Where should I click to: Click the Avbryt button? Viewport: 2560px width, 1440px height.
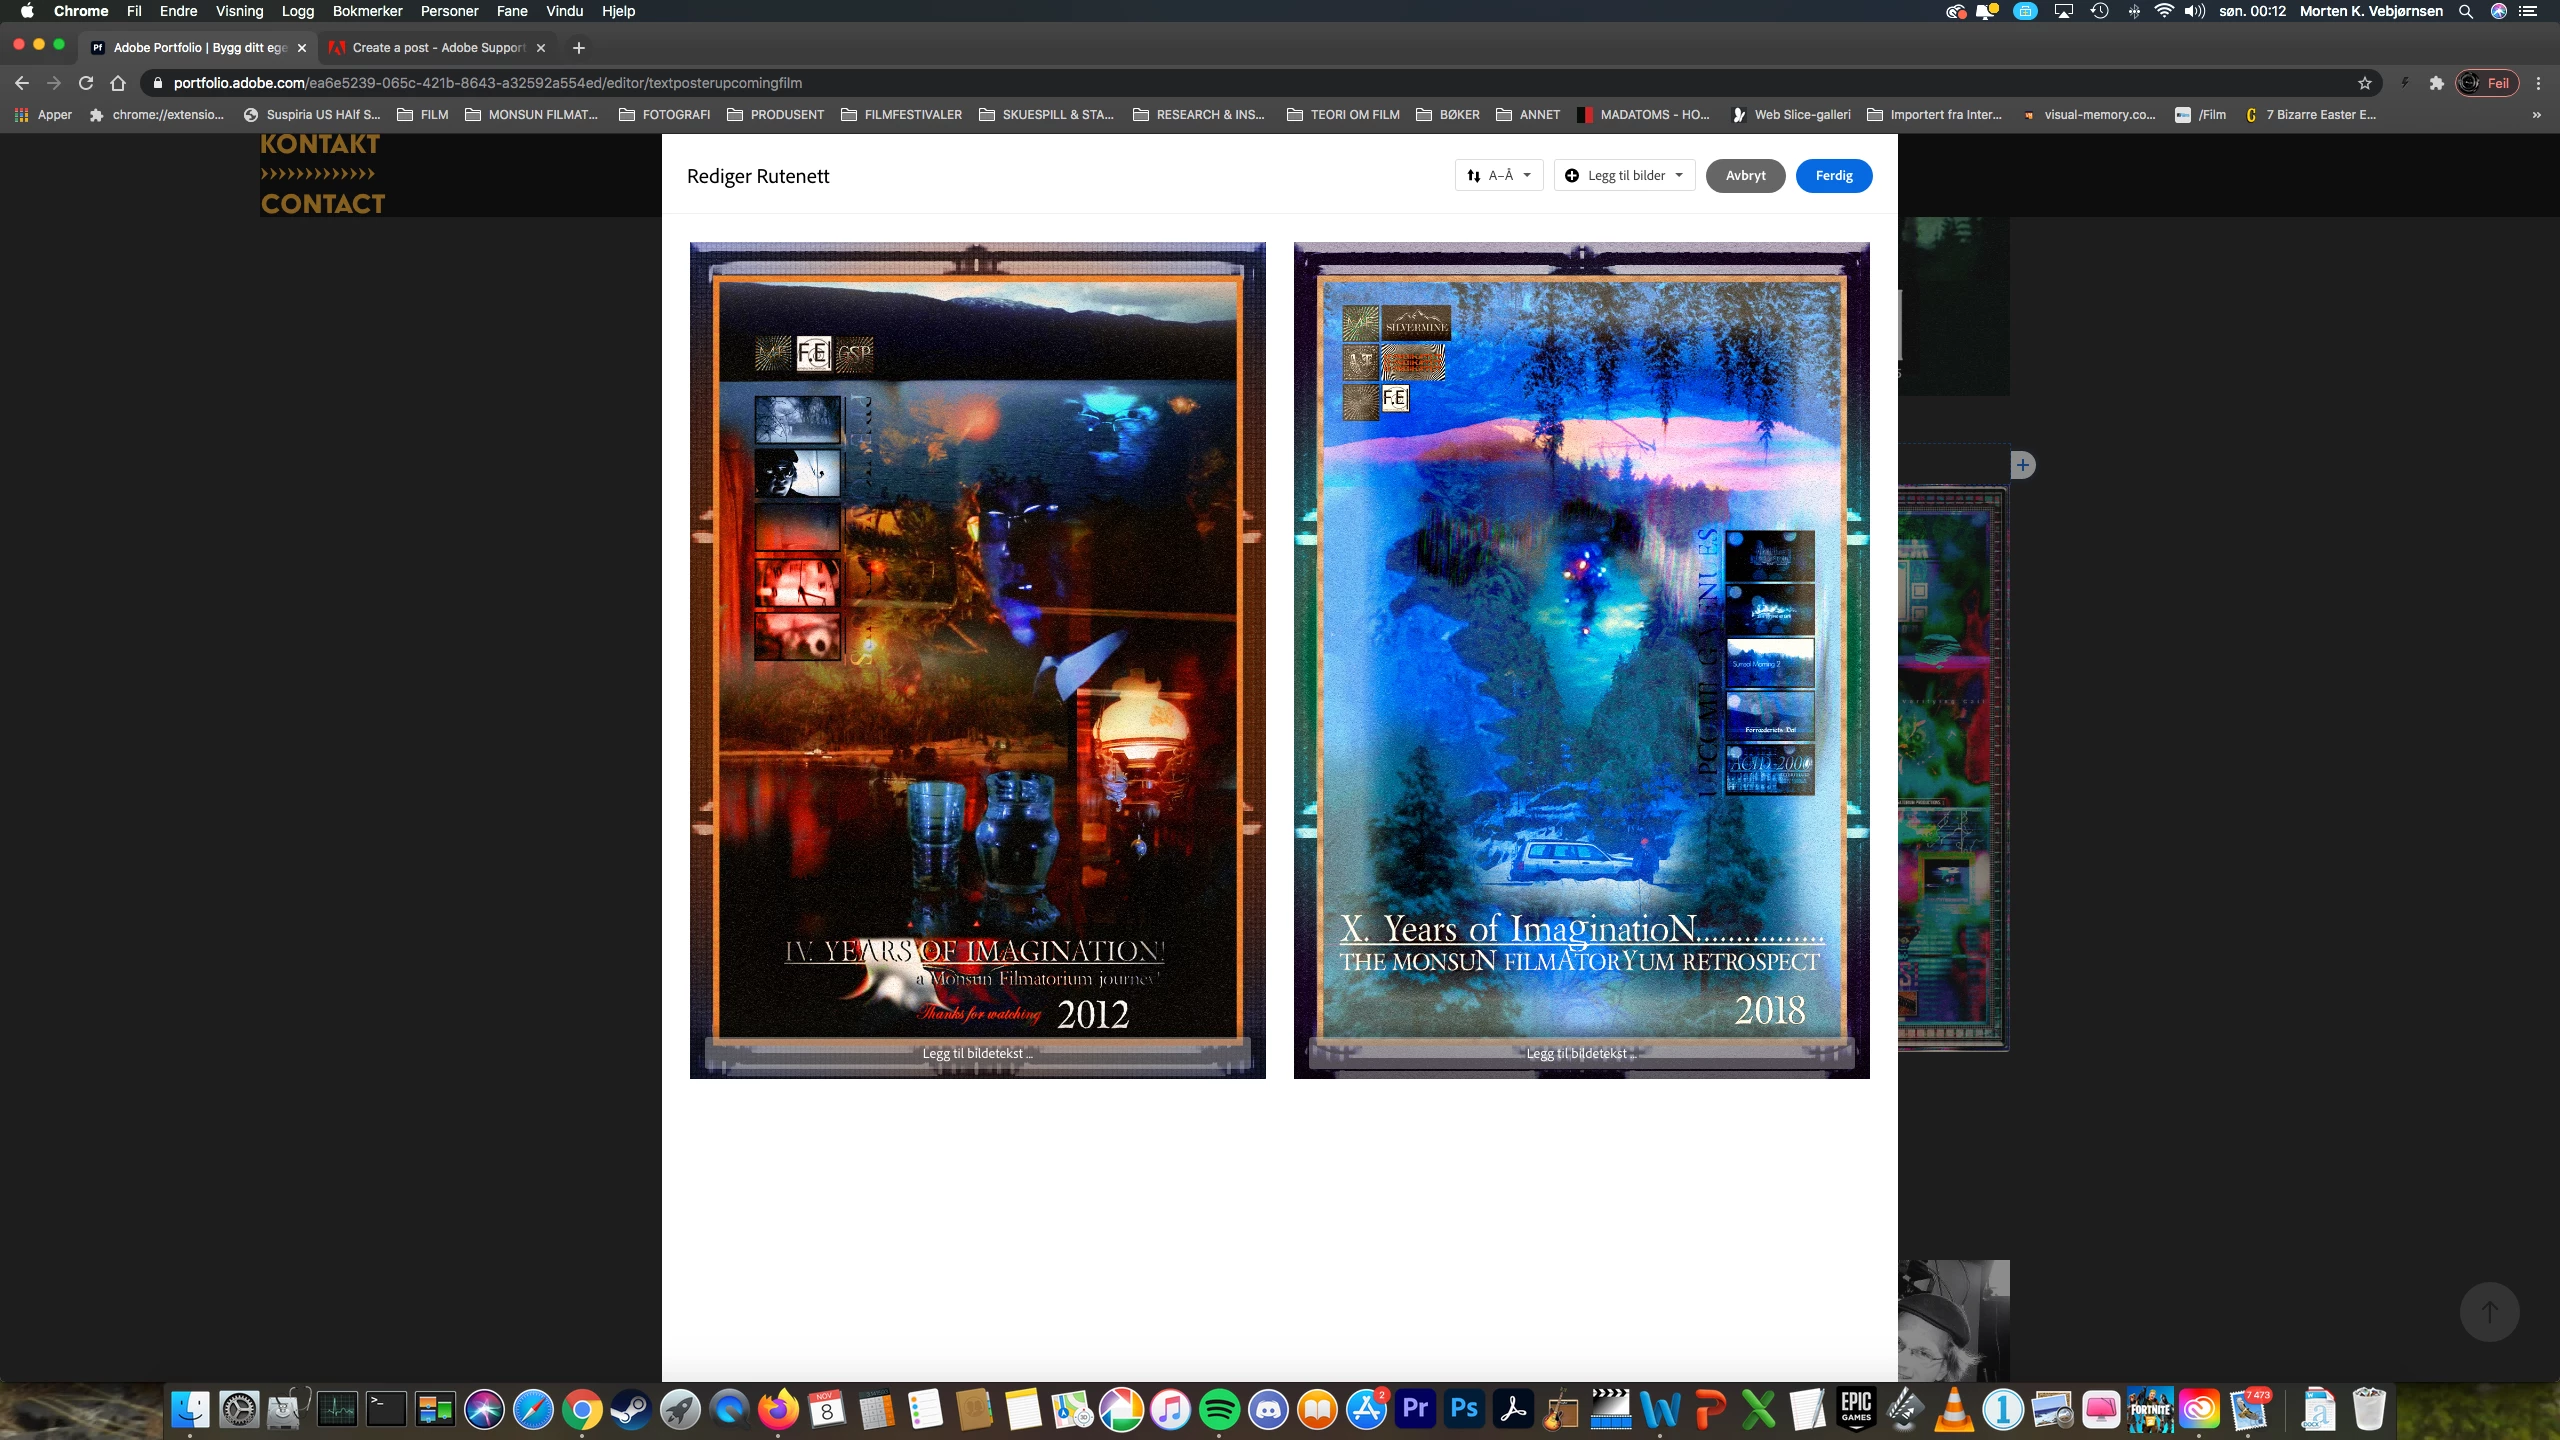click(x=1745, y=175)
